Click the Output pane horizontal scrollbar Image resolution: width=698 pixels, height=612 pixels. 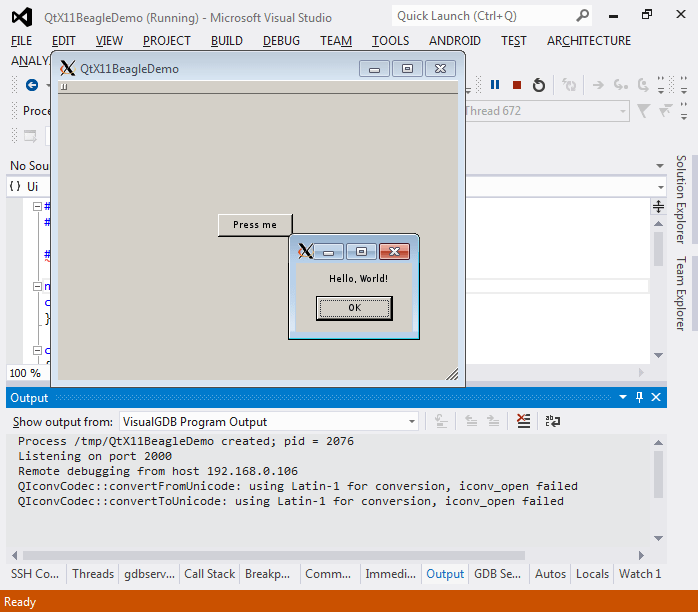(274, 555)
